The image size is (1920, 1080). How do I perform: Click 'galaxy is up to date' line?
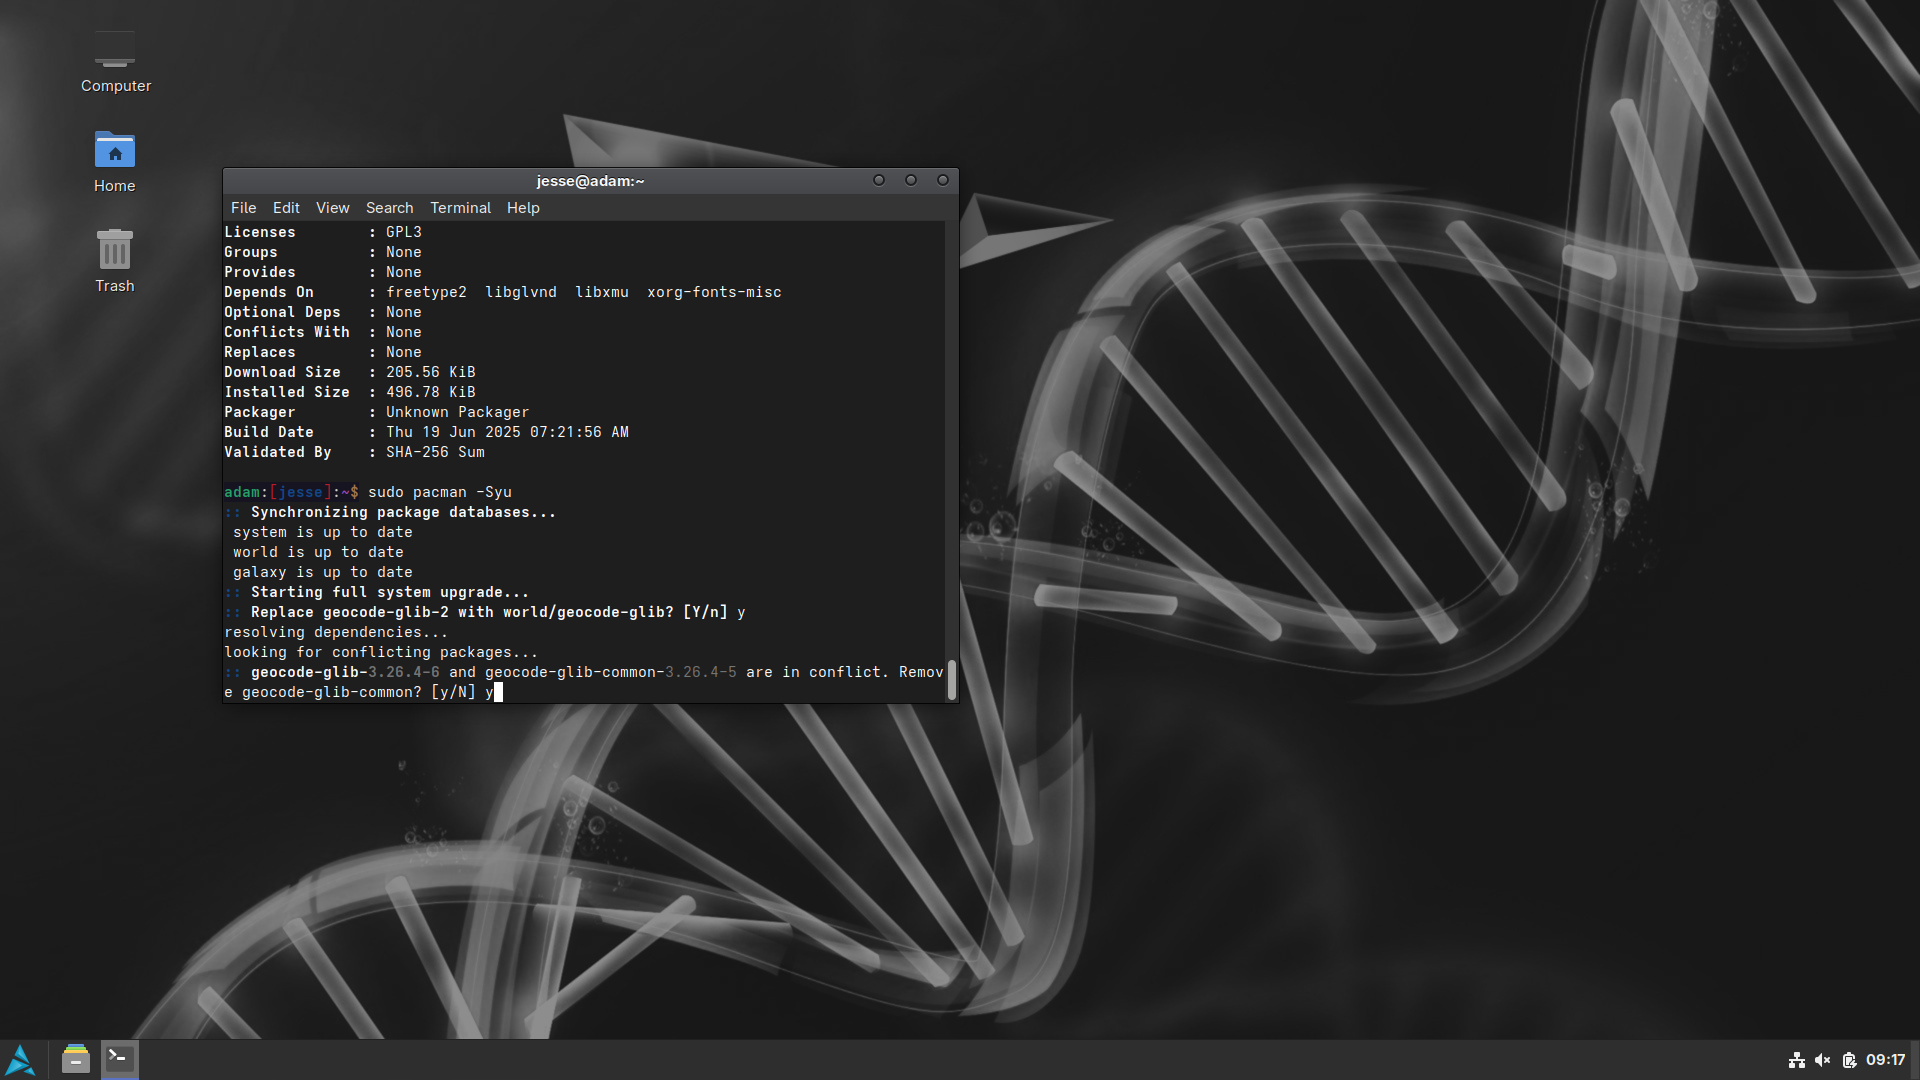(x=323, y=572)
